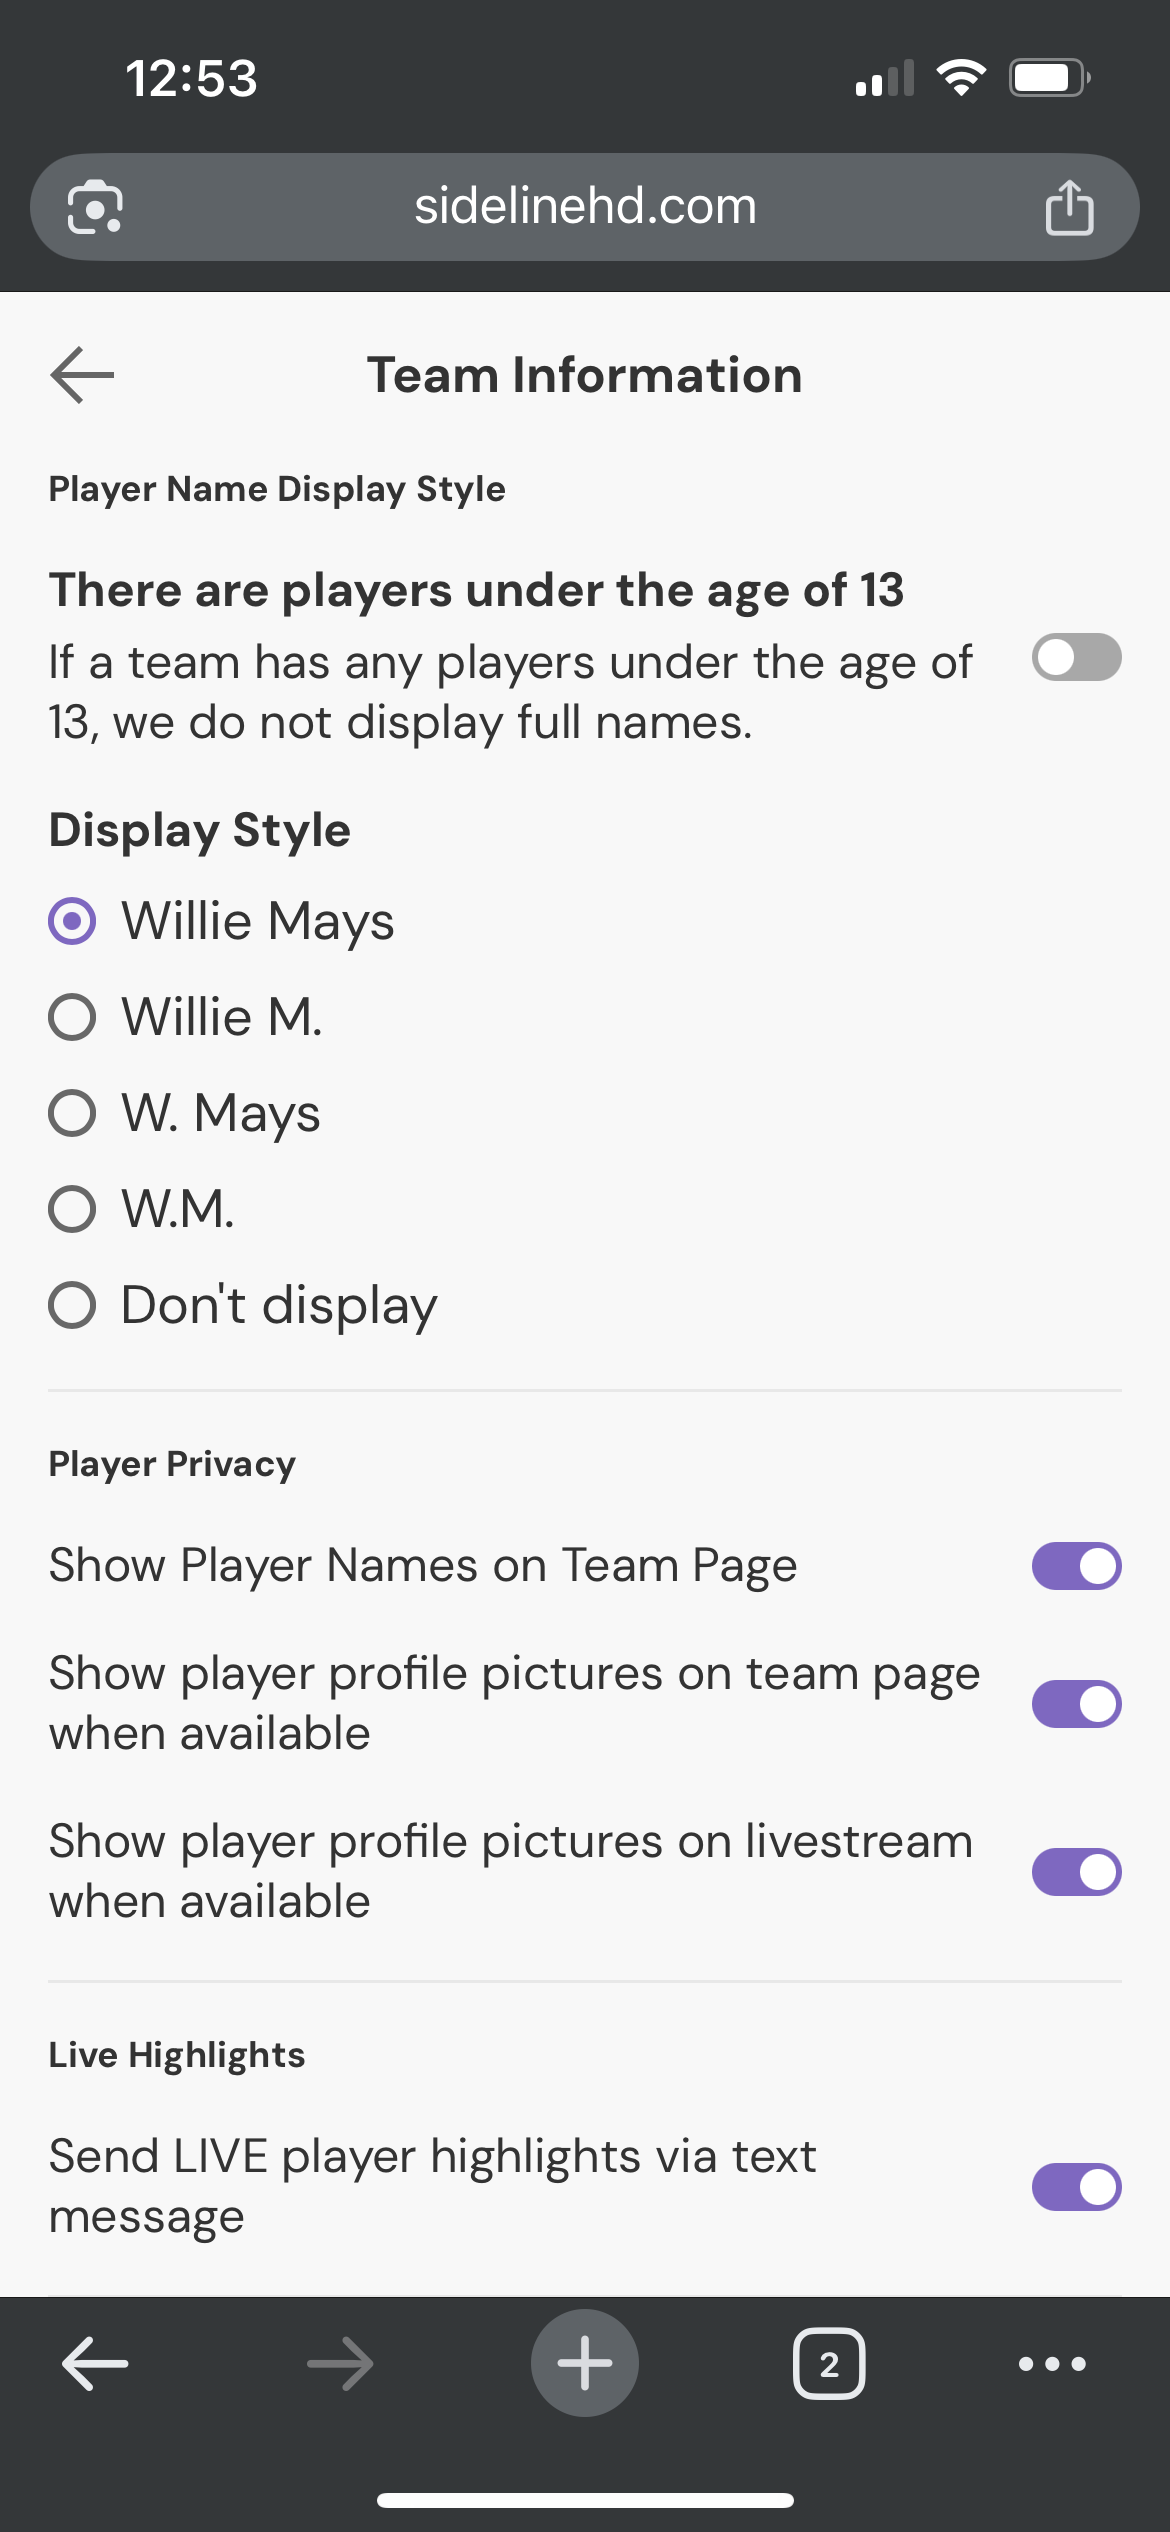Open the browser three-dot menu
The width and height of the screenshot is (1170, 2532).
coord(1052,2363)
